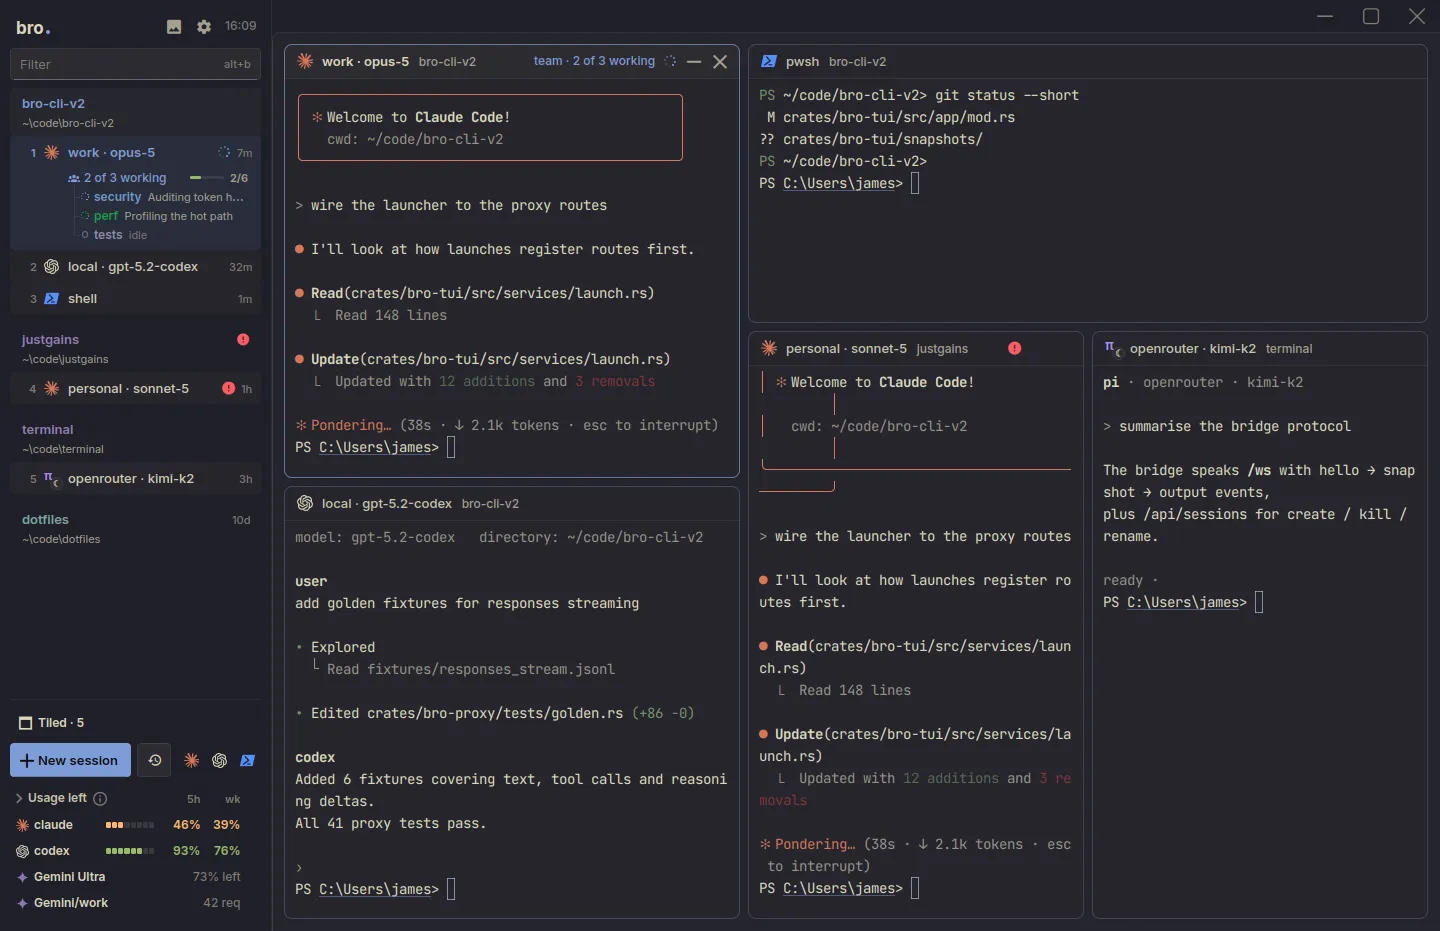Launch a Codex session via OpenAI quick-launch icon

click(220, 761)
